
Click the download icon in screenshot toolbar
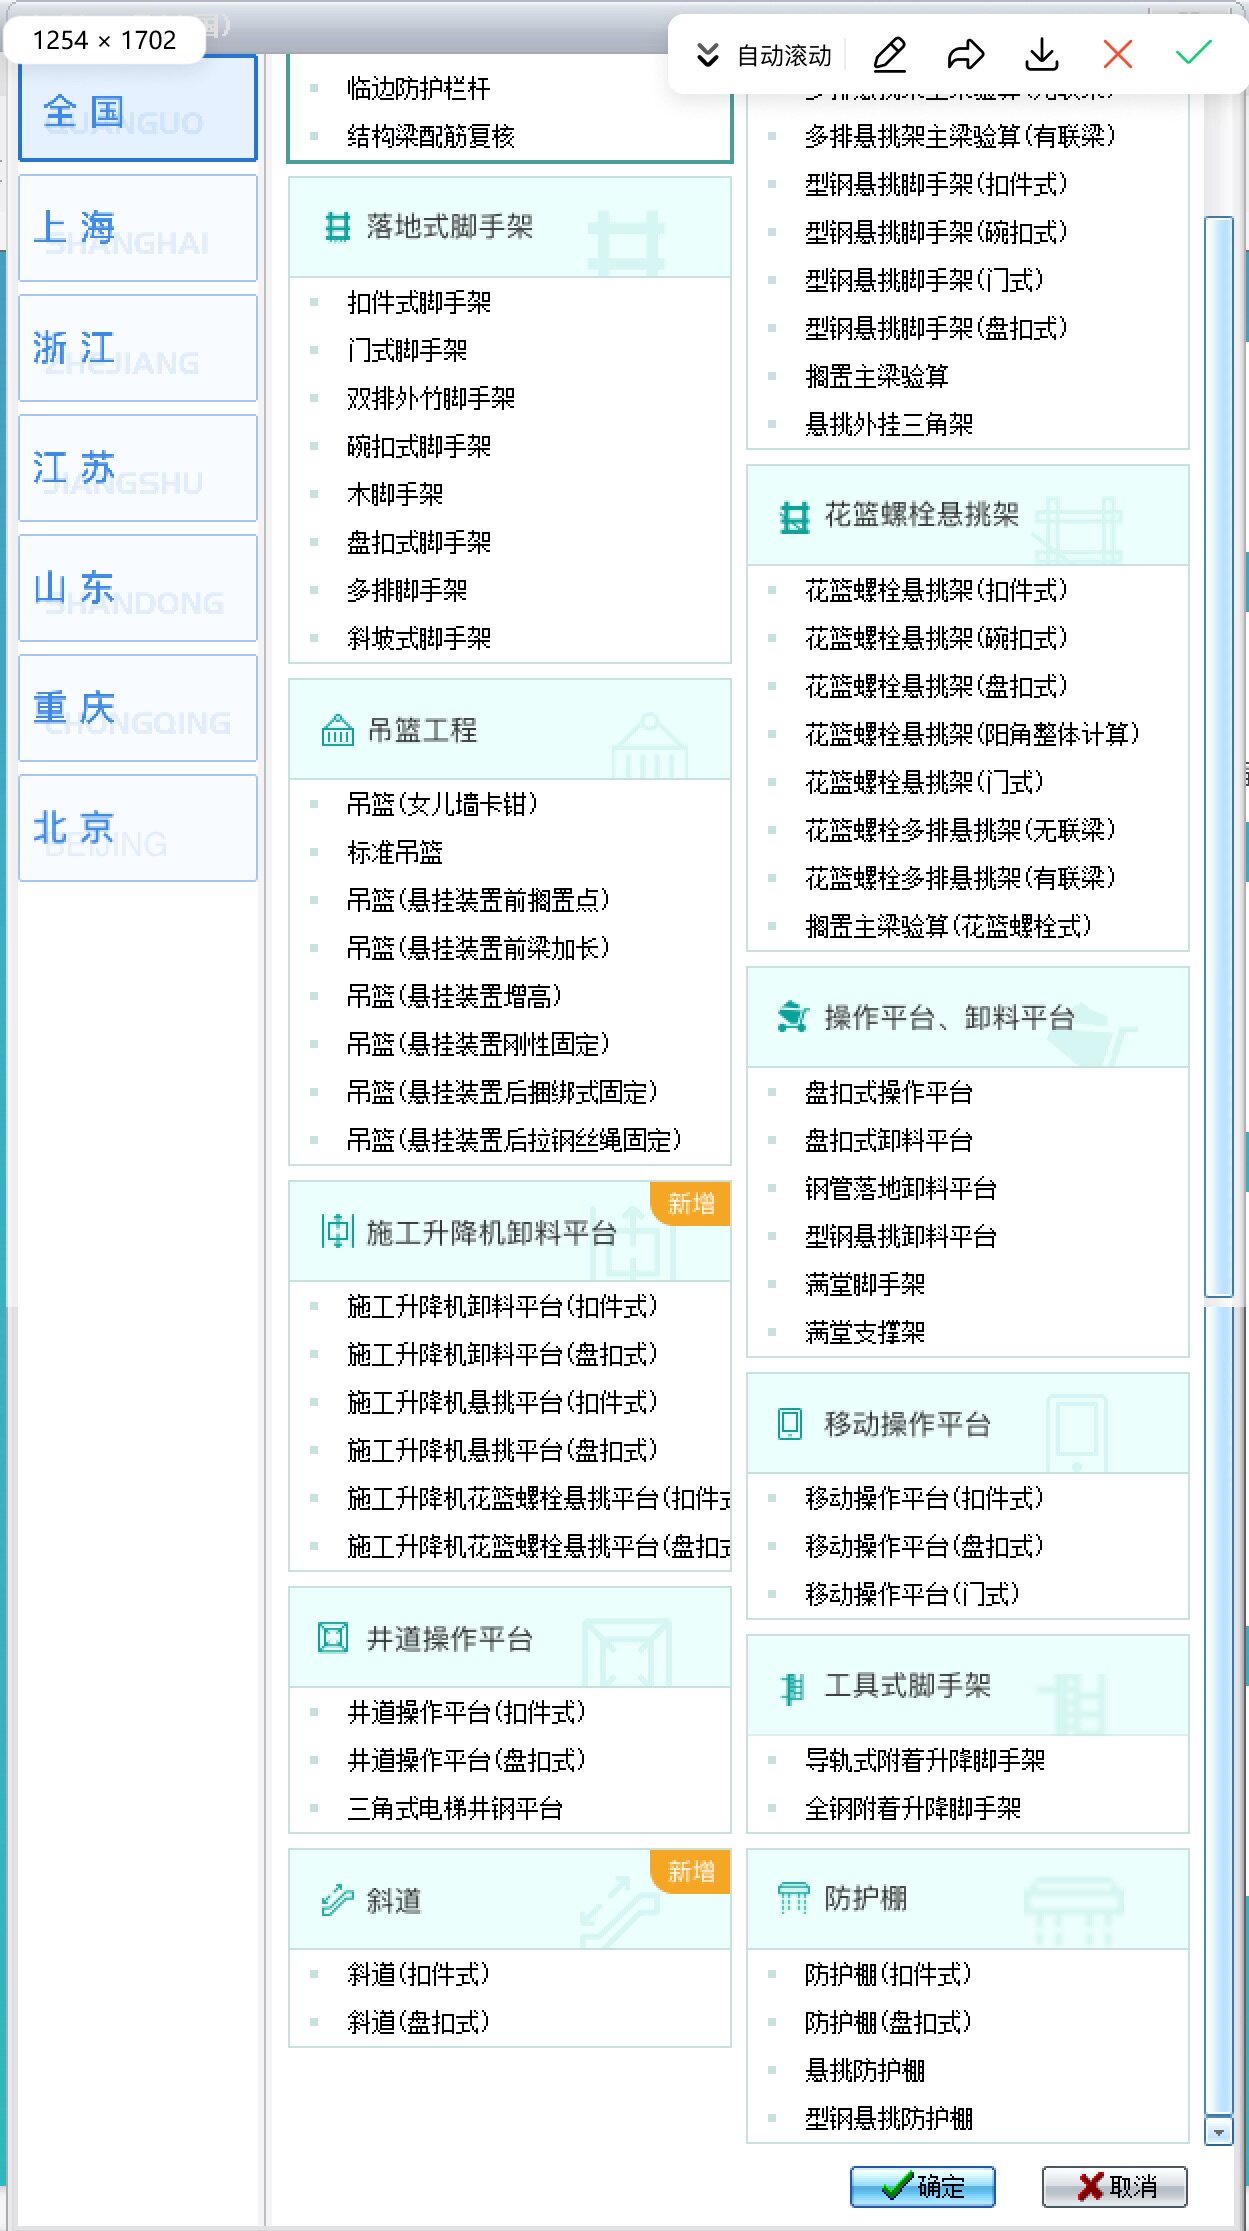(x=1042, y=54)
